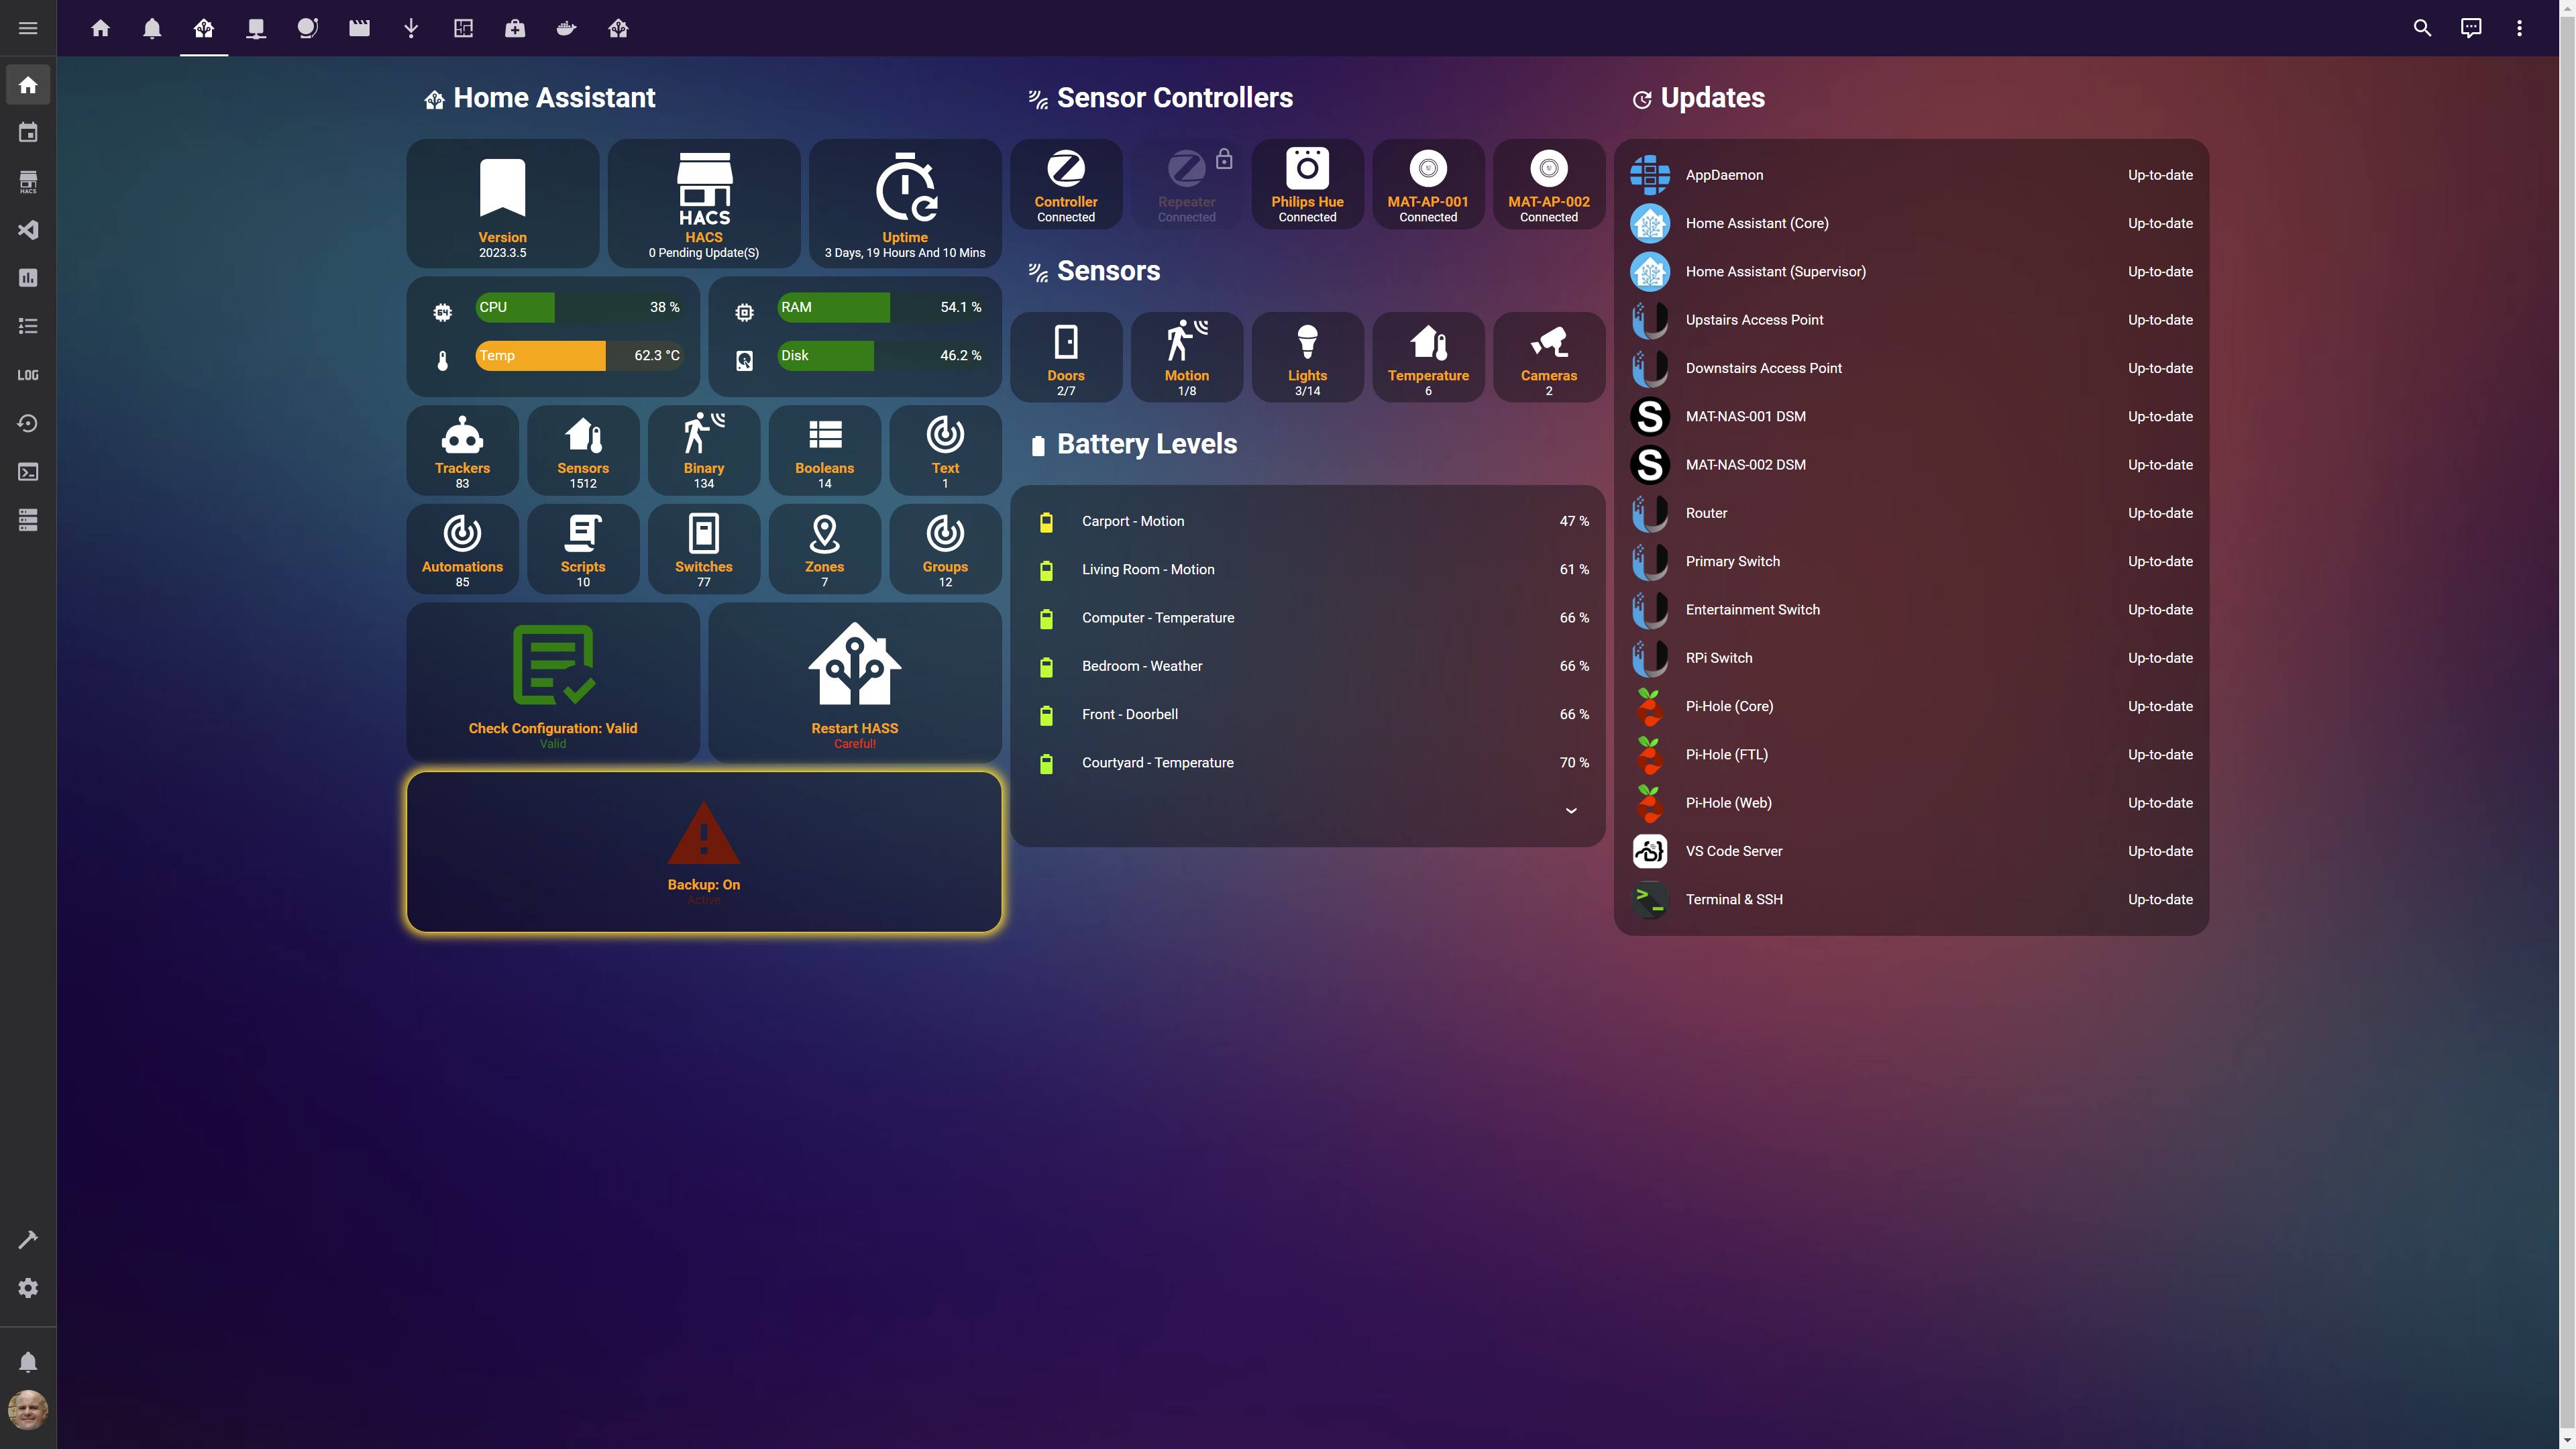Toggle the Lights 3/14 card
This screenshot has height=1449, width=2576.
coord(1307,357)
